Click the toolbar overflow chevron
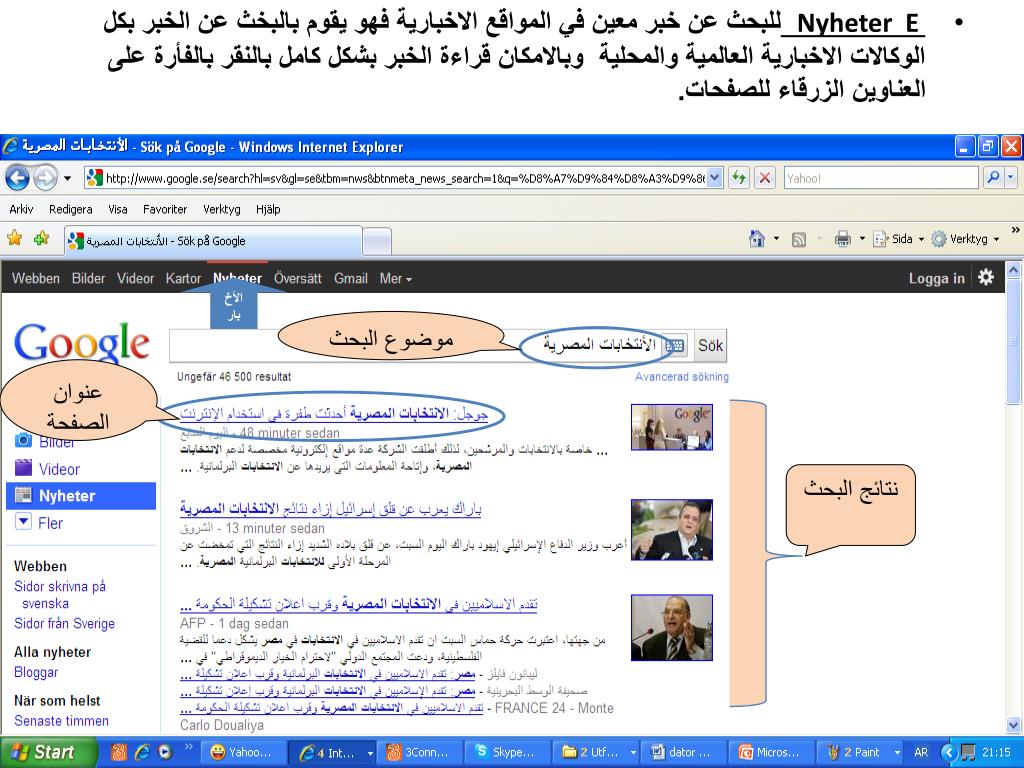Screen dimensions: 1024x768 click(x=1015, y=230)
